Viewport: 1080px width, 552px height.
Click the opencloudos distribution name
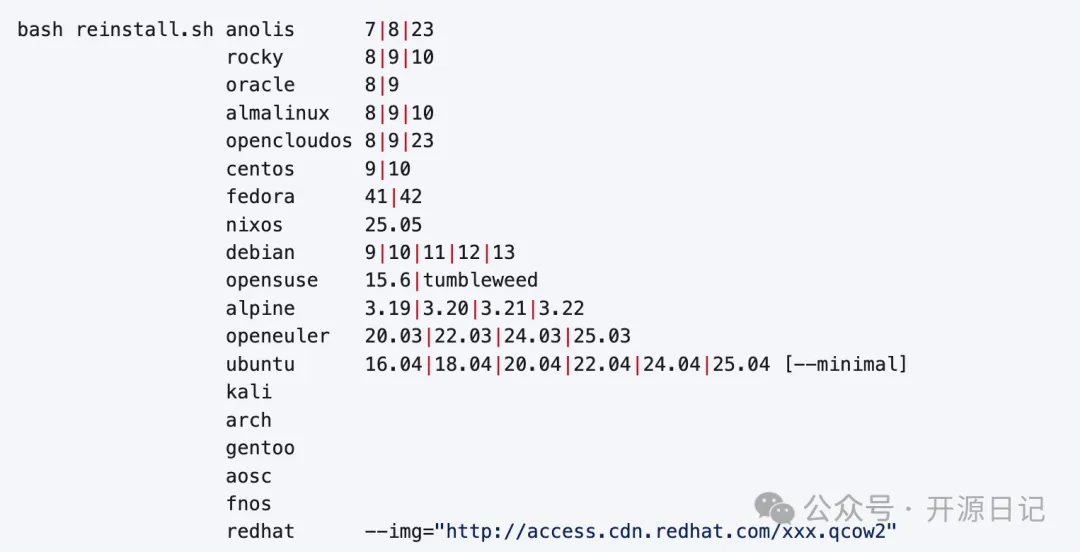pyautogui.click(x=288, y=141)
